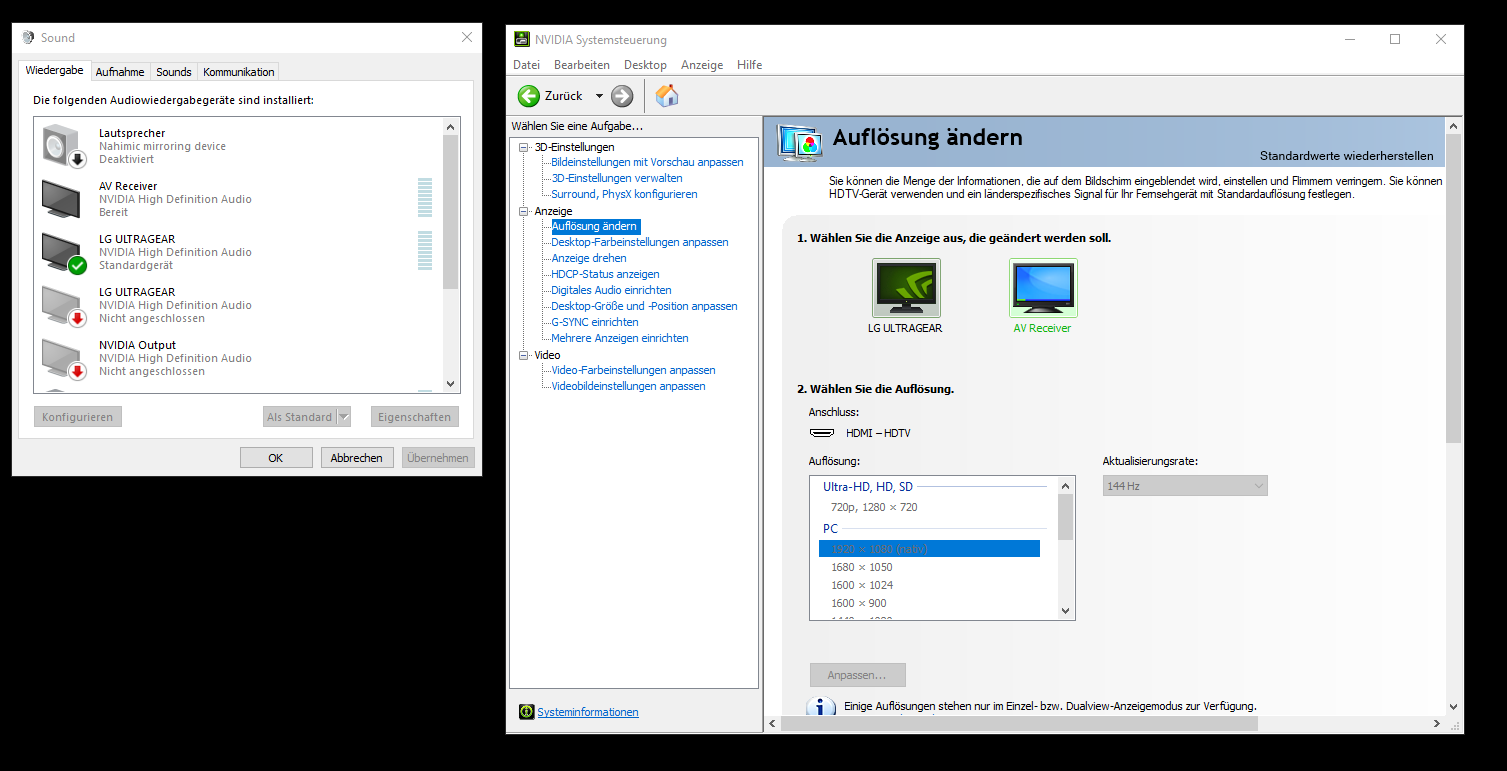Viewport: 1507px width, 771px height.
Task: Click the OK button in Sound window
Action: click(x=276, y=458)
